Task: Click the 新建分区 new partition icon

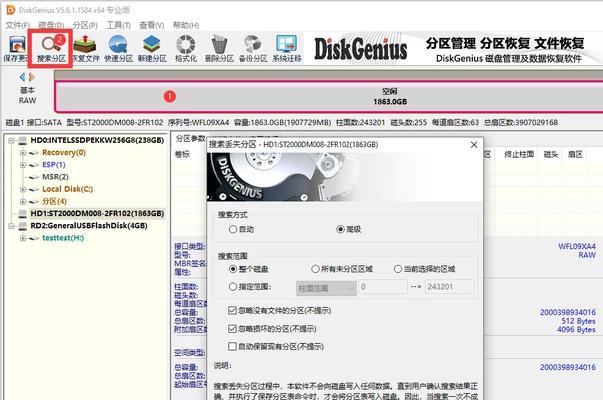Action: point(152,49)
